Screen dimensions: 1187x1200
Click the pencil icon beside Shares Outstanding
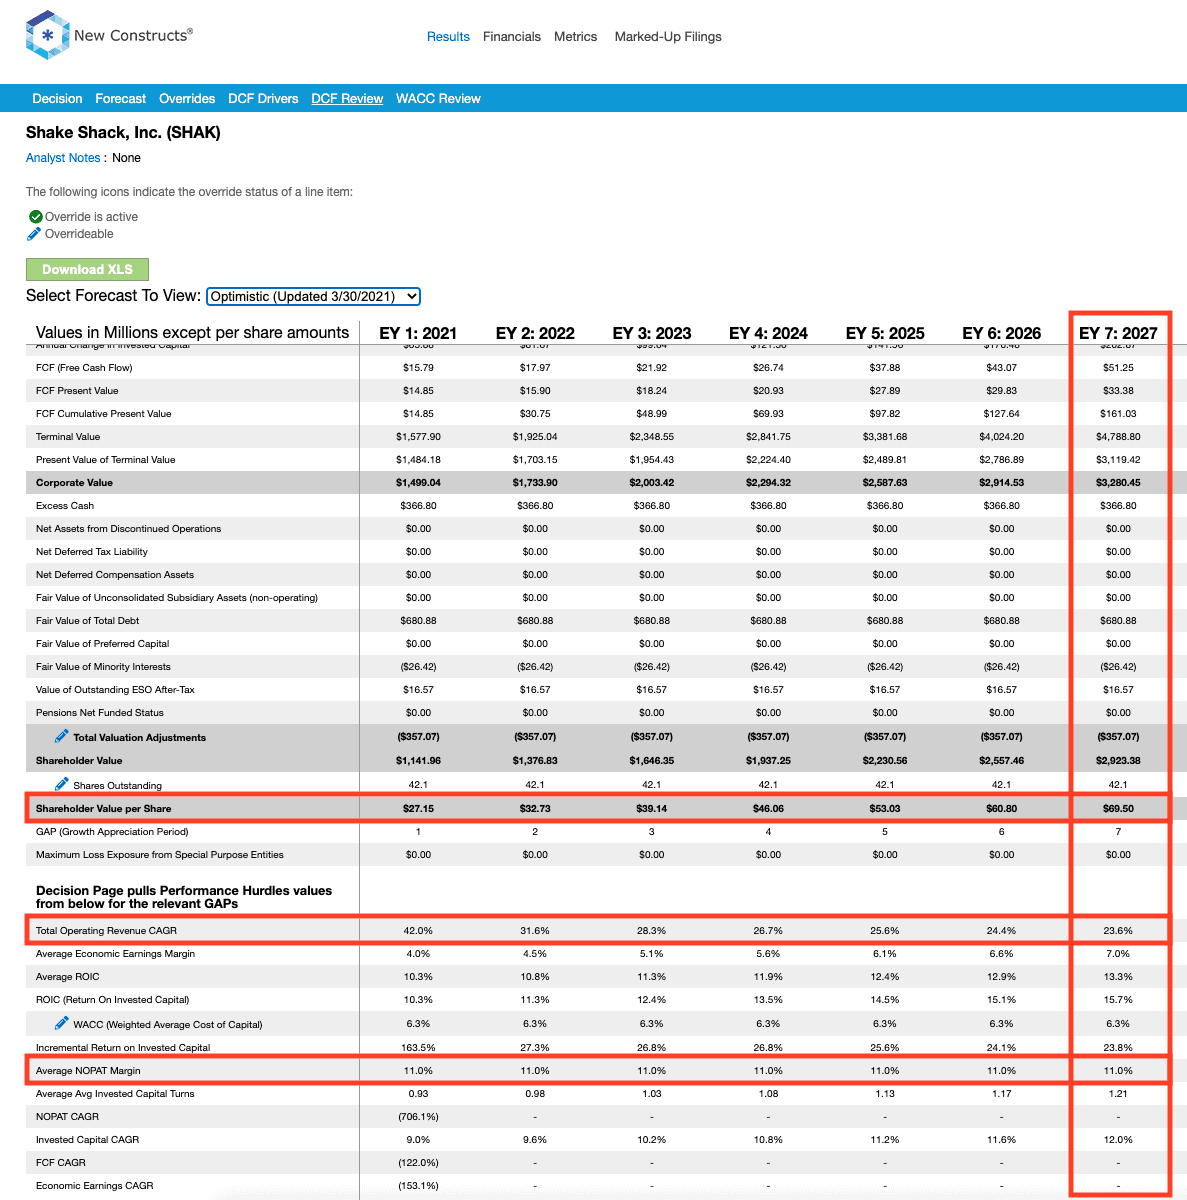(x=61, y=784)
